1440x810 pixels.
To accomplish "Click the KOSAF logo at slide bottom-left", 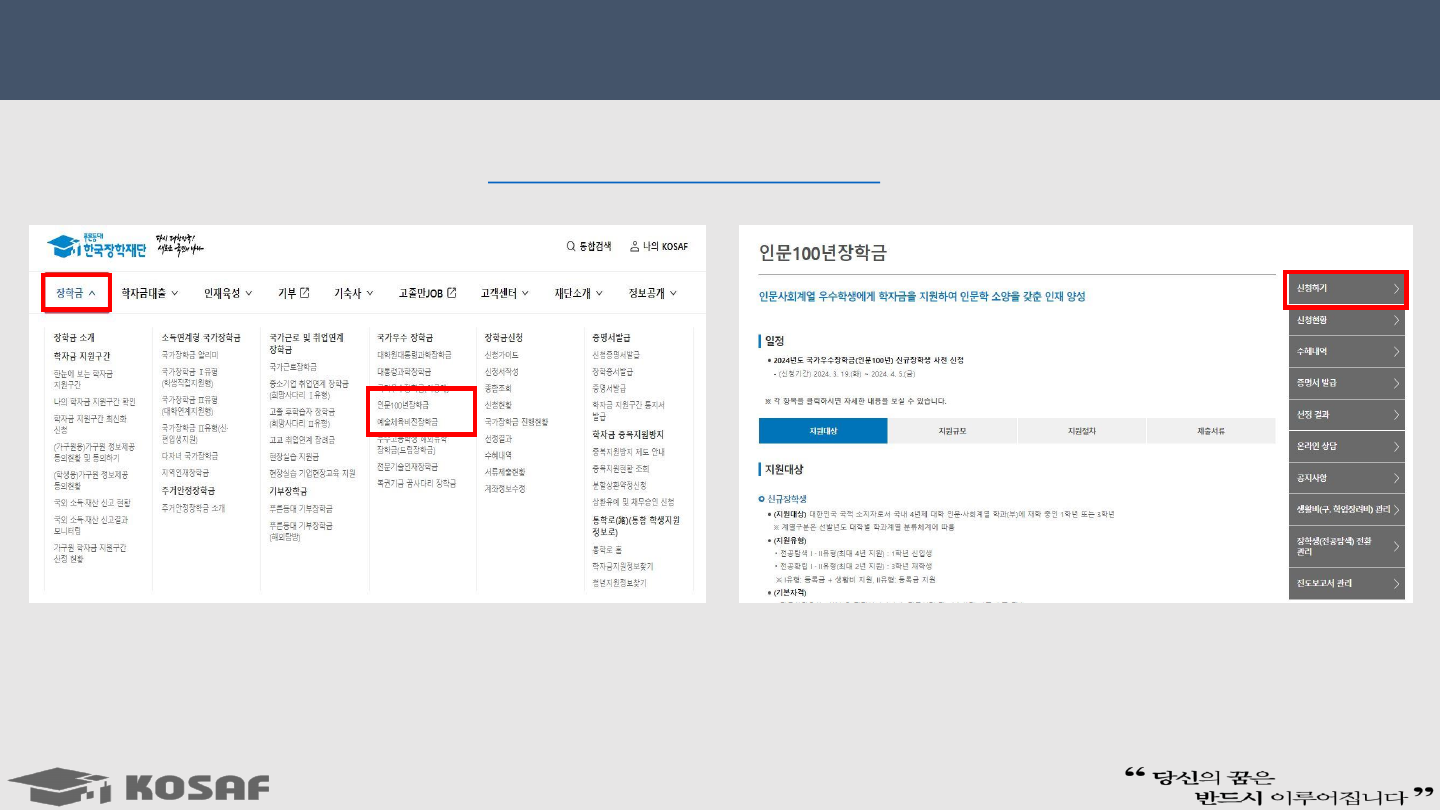I will (x=139, y=786).
